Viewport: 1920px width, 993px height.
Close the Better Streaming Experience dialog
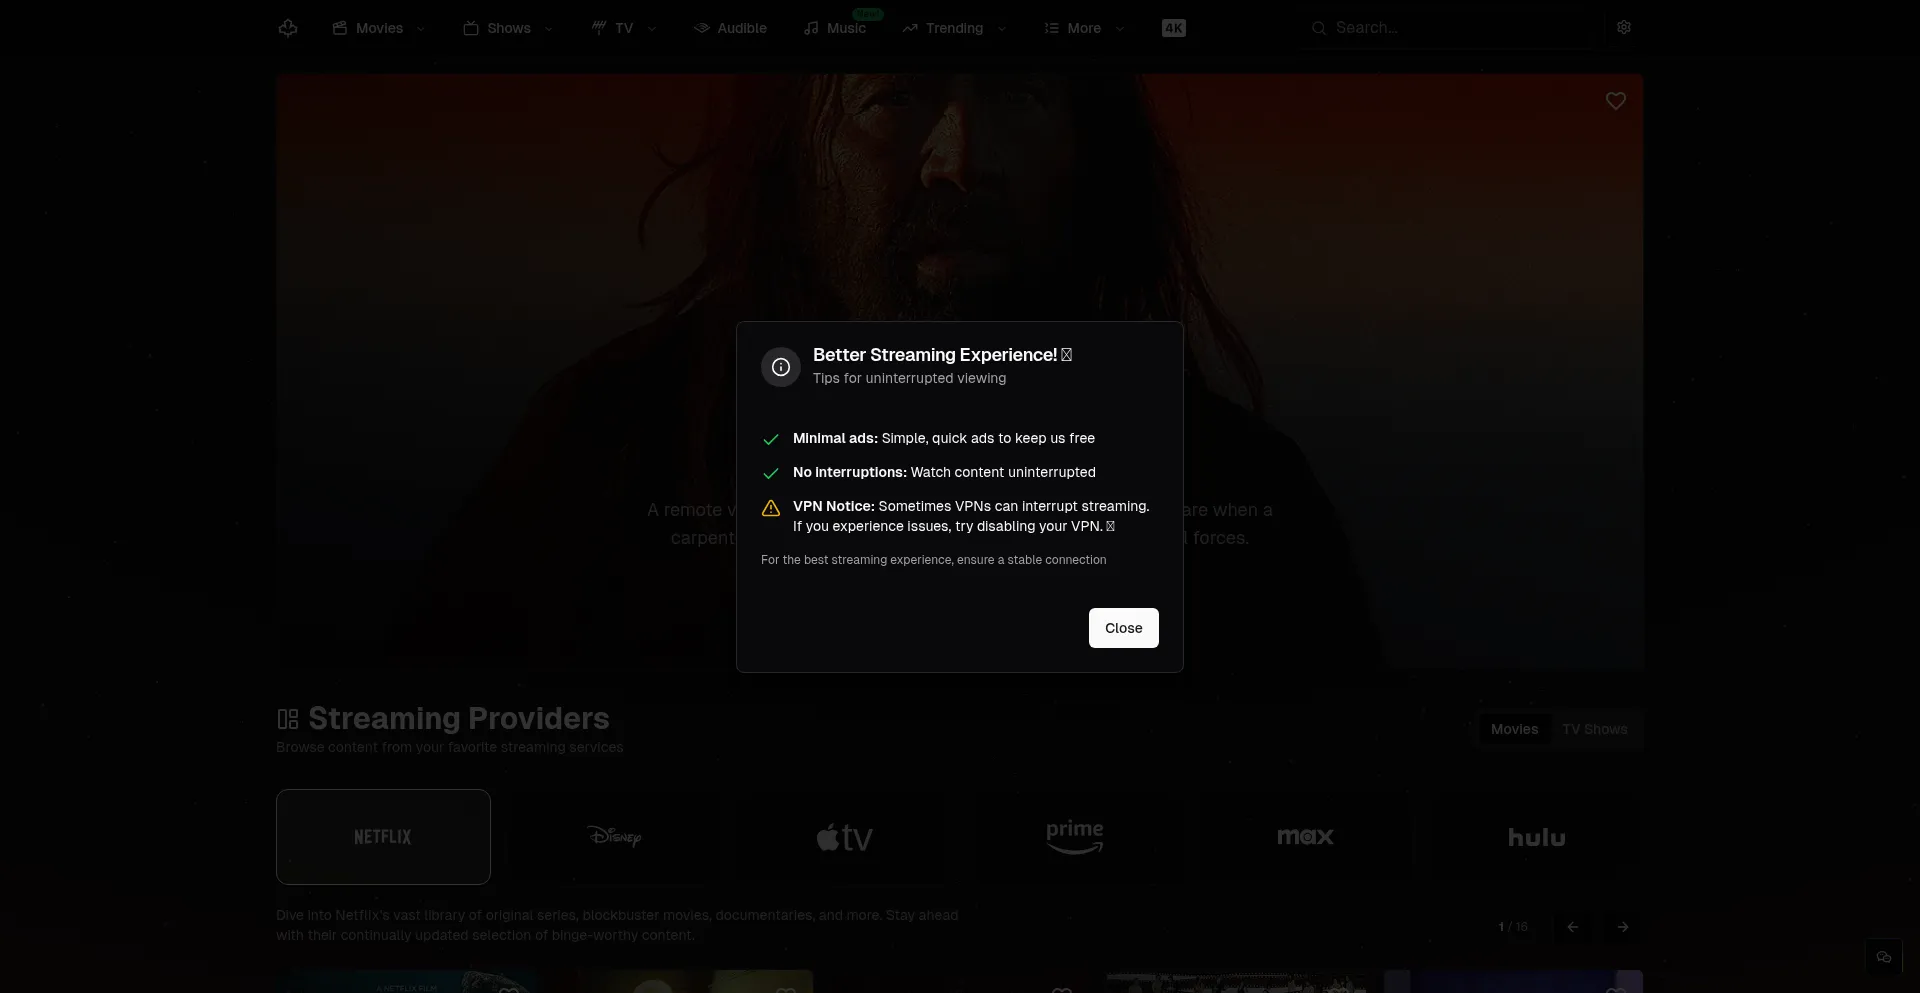click(1123, 628)
